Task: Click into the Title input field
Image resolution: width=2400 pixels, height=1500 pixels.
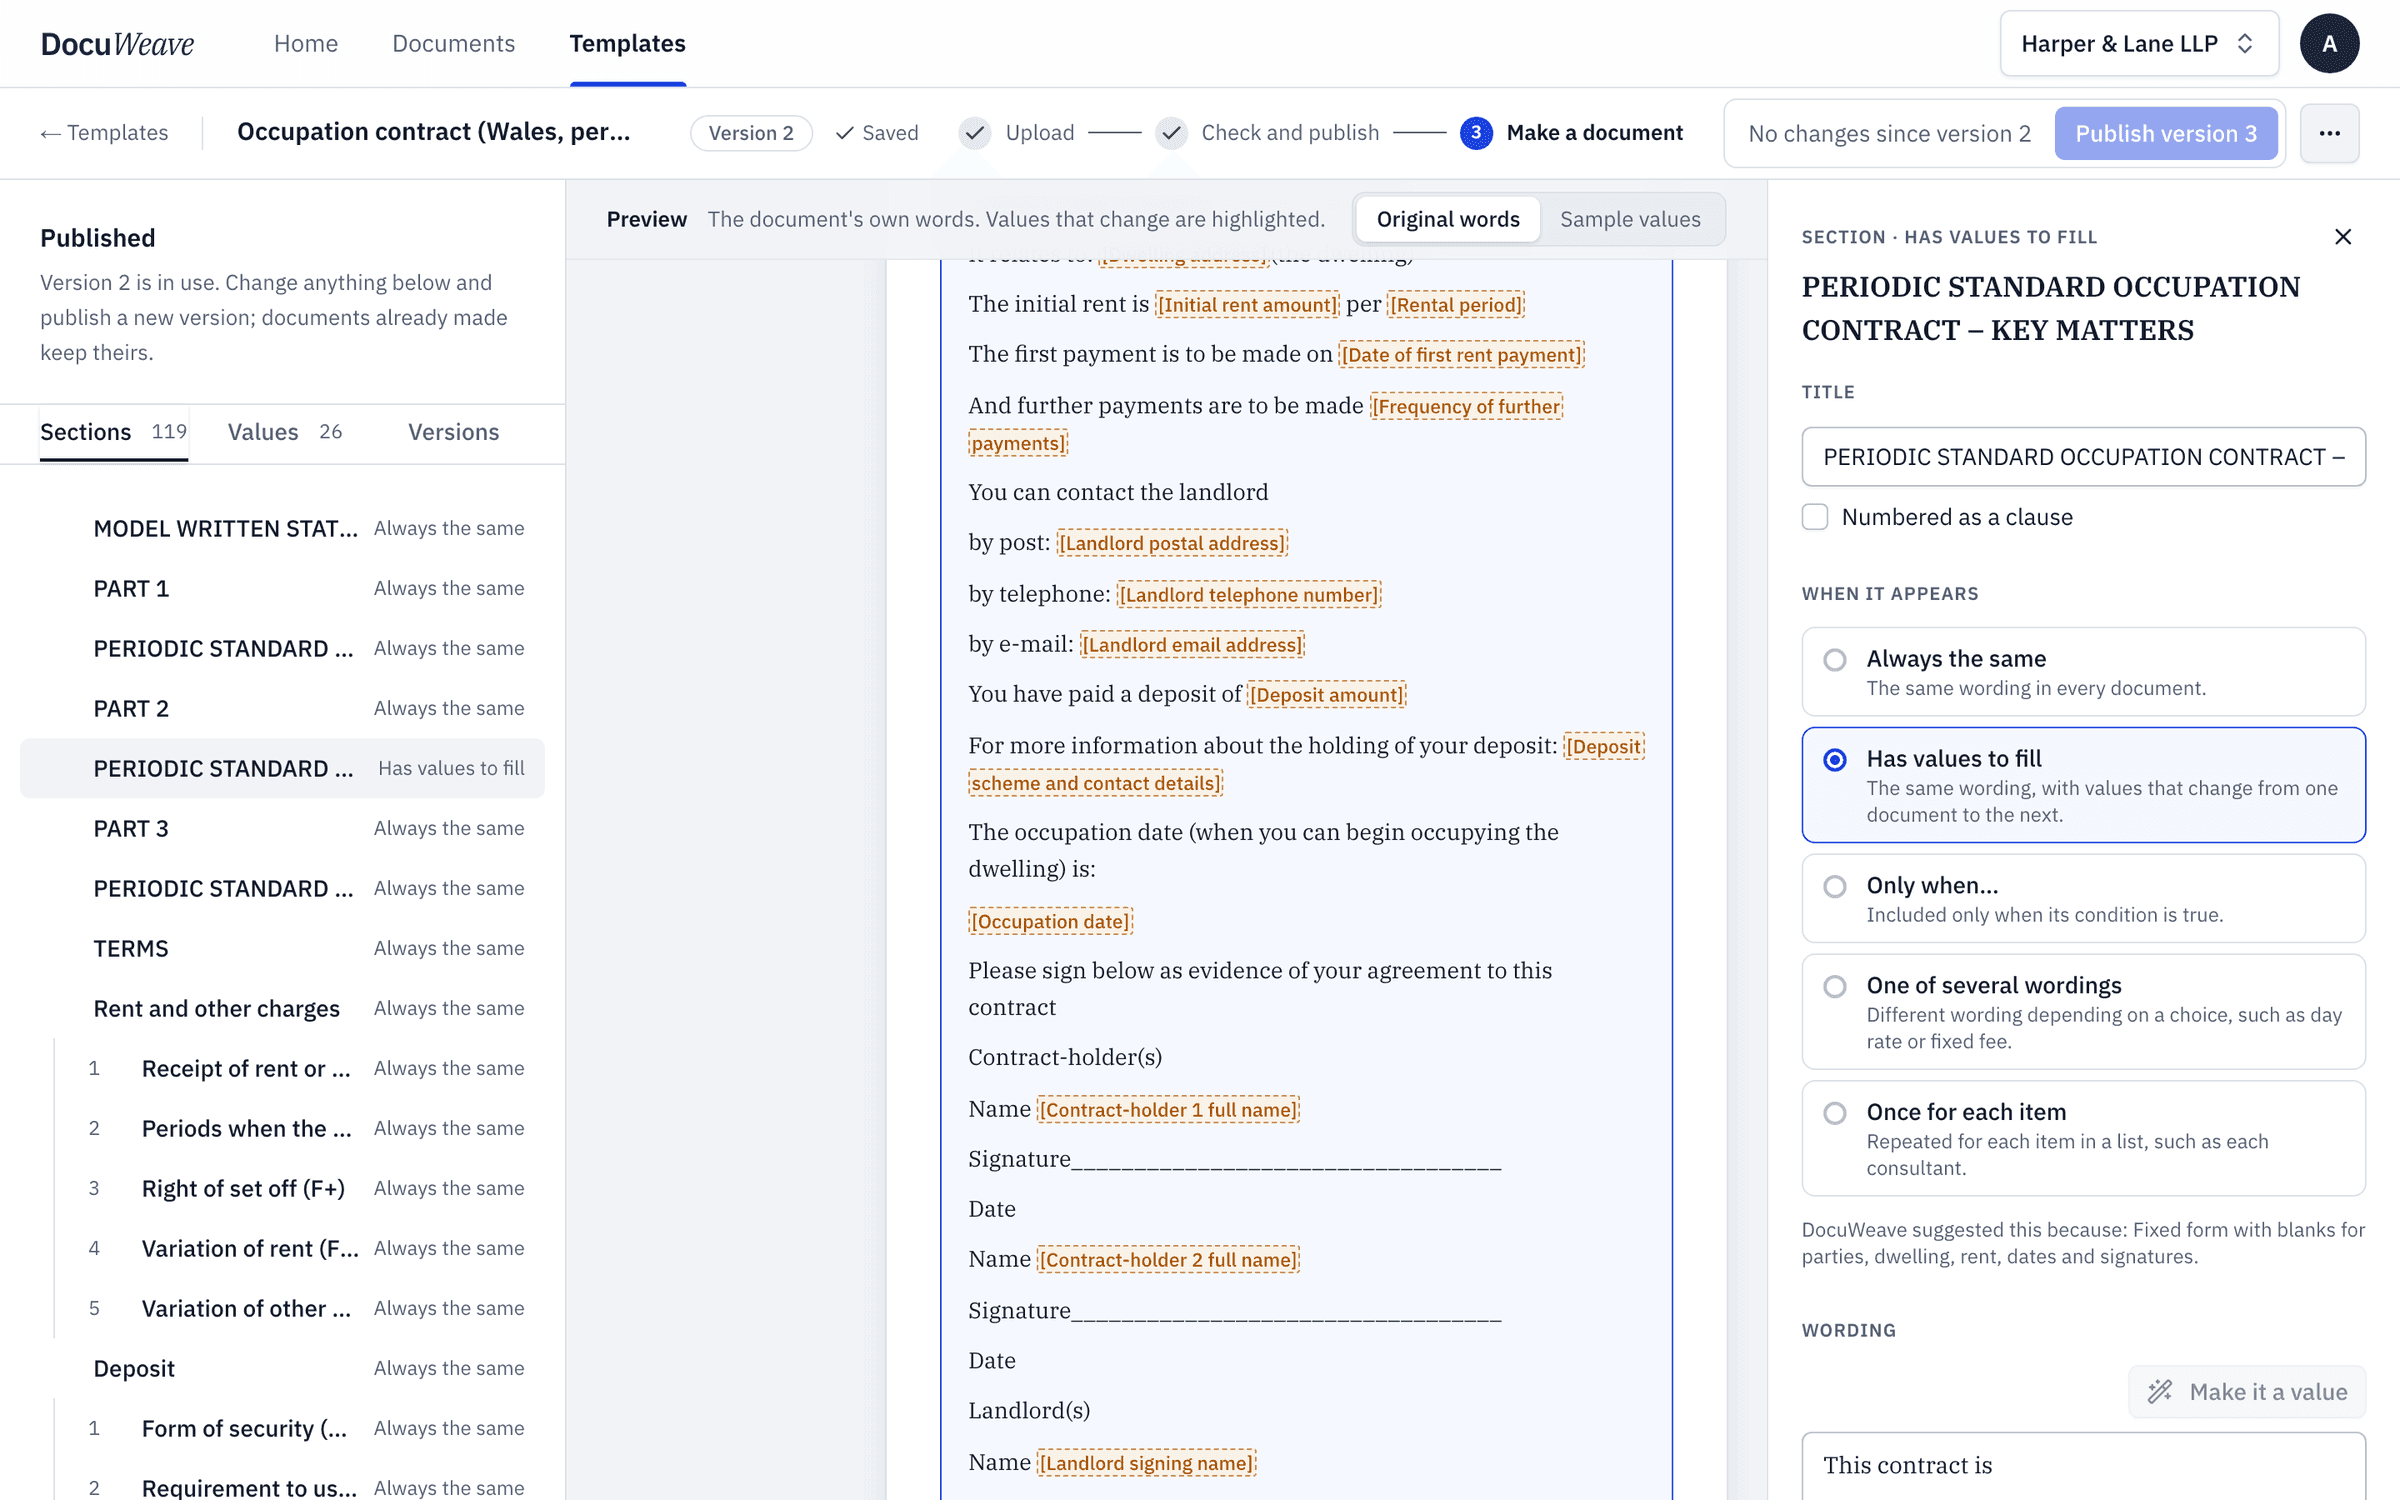Action: (x=2083, y=457)
